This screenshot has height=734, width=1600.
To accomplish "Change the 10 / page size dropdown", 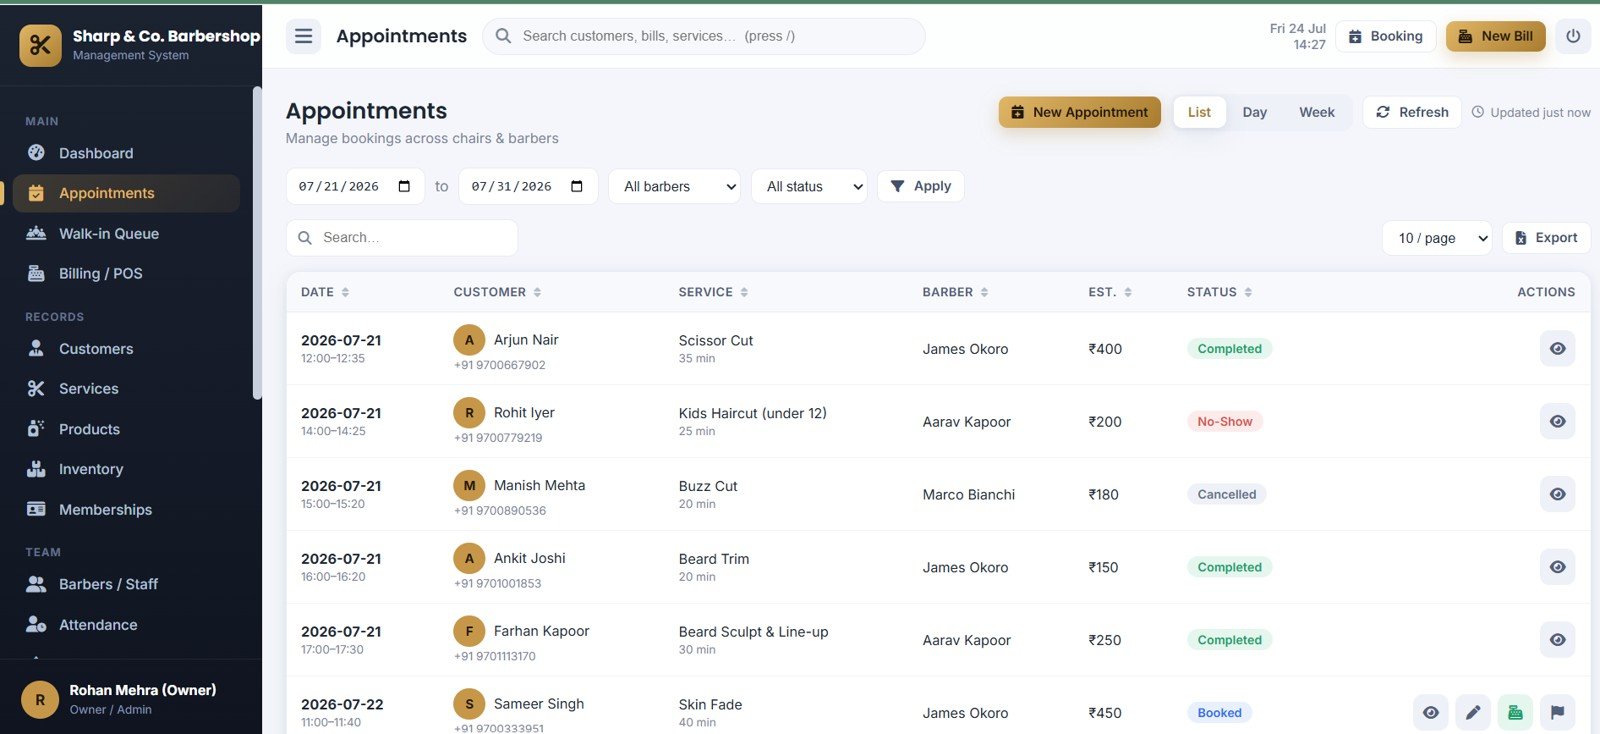I will 1437,238.
